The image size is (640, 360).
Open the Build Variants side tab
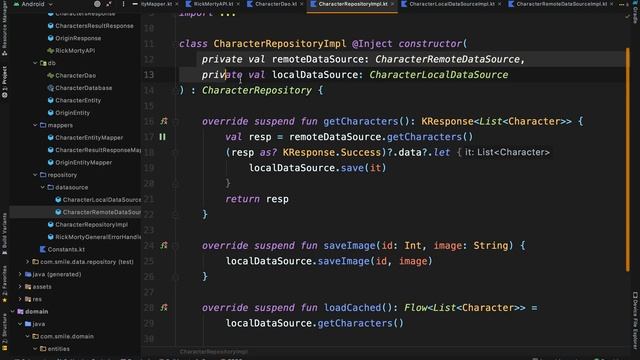click(x=4, y=234)
